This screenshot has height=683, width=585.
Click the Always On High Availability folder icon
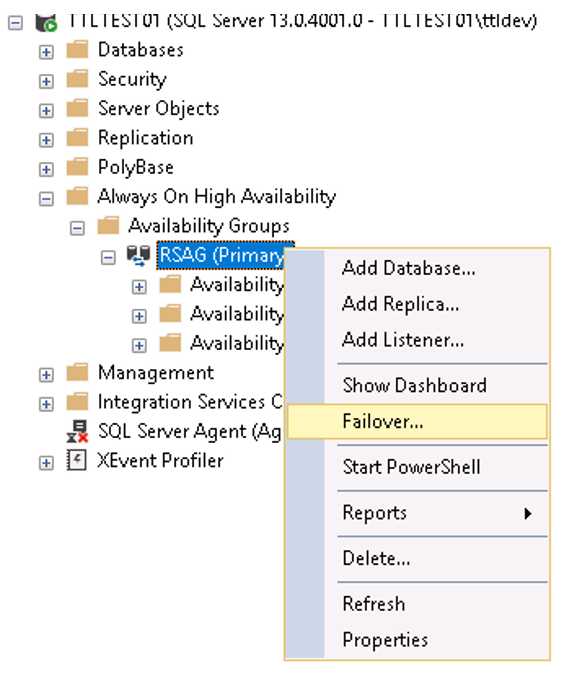(x=78, y=196)
